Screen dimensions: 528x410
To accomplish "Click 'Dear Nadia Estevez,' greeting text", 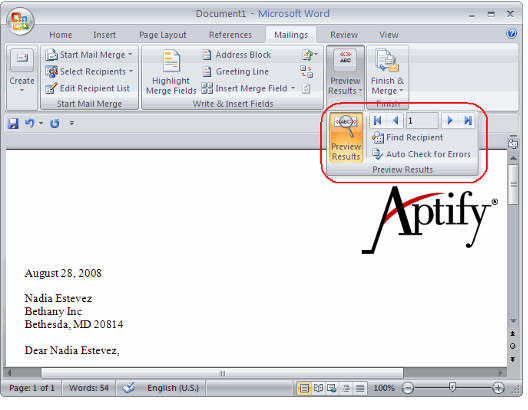I will point(72,350).
